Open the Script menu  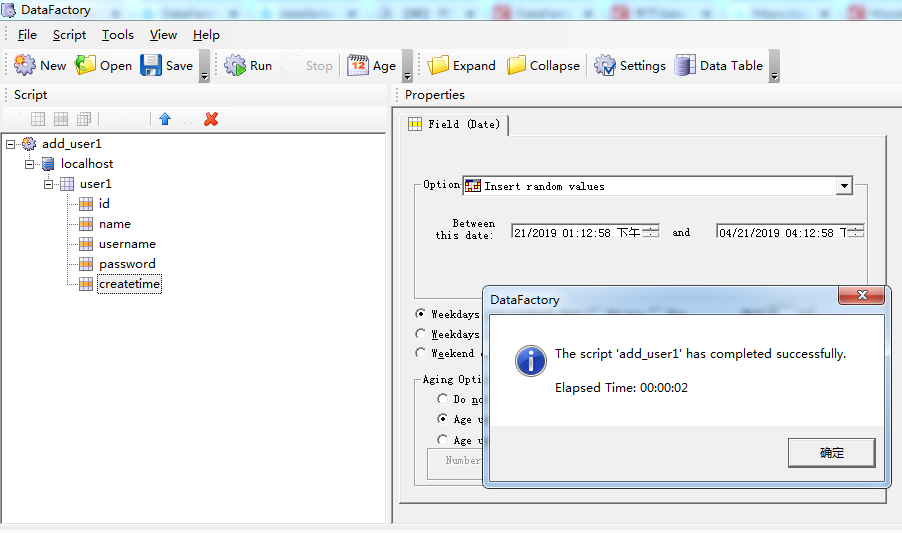click(x=70, y=35)
